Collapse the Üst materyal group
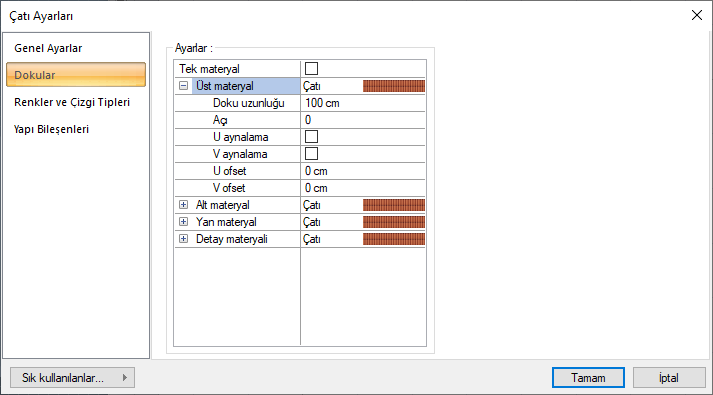Screen dimensions: 713x395 [x=183, y=85]
